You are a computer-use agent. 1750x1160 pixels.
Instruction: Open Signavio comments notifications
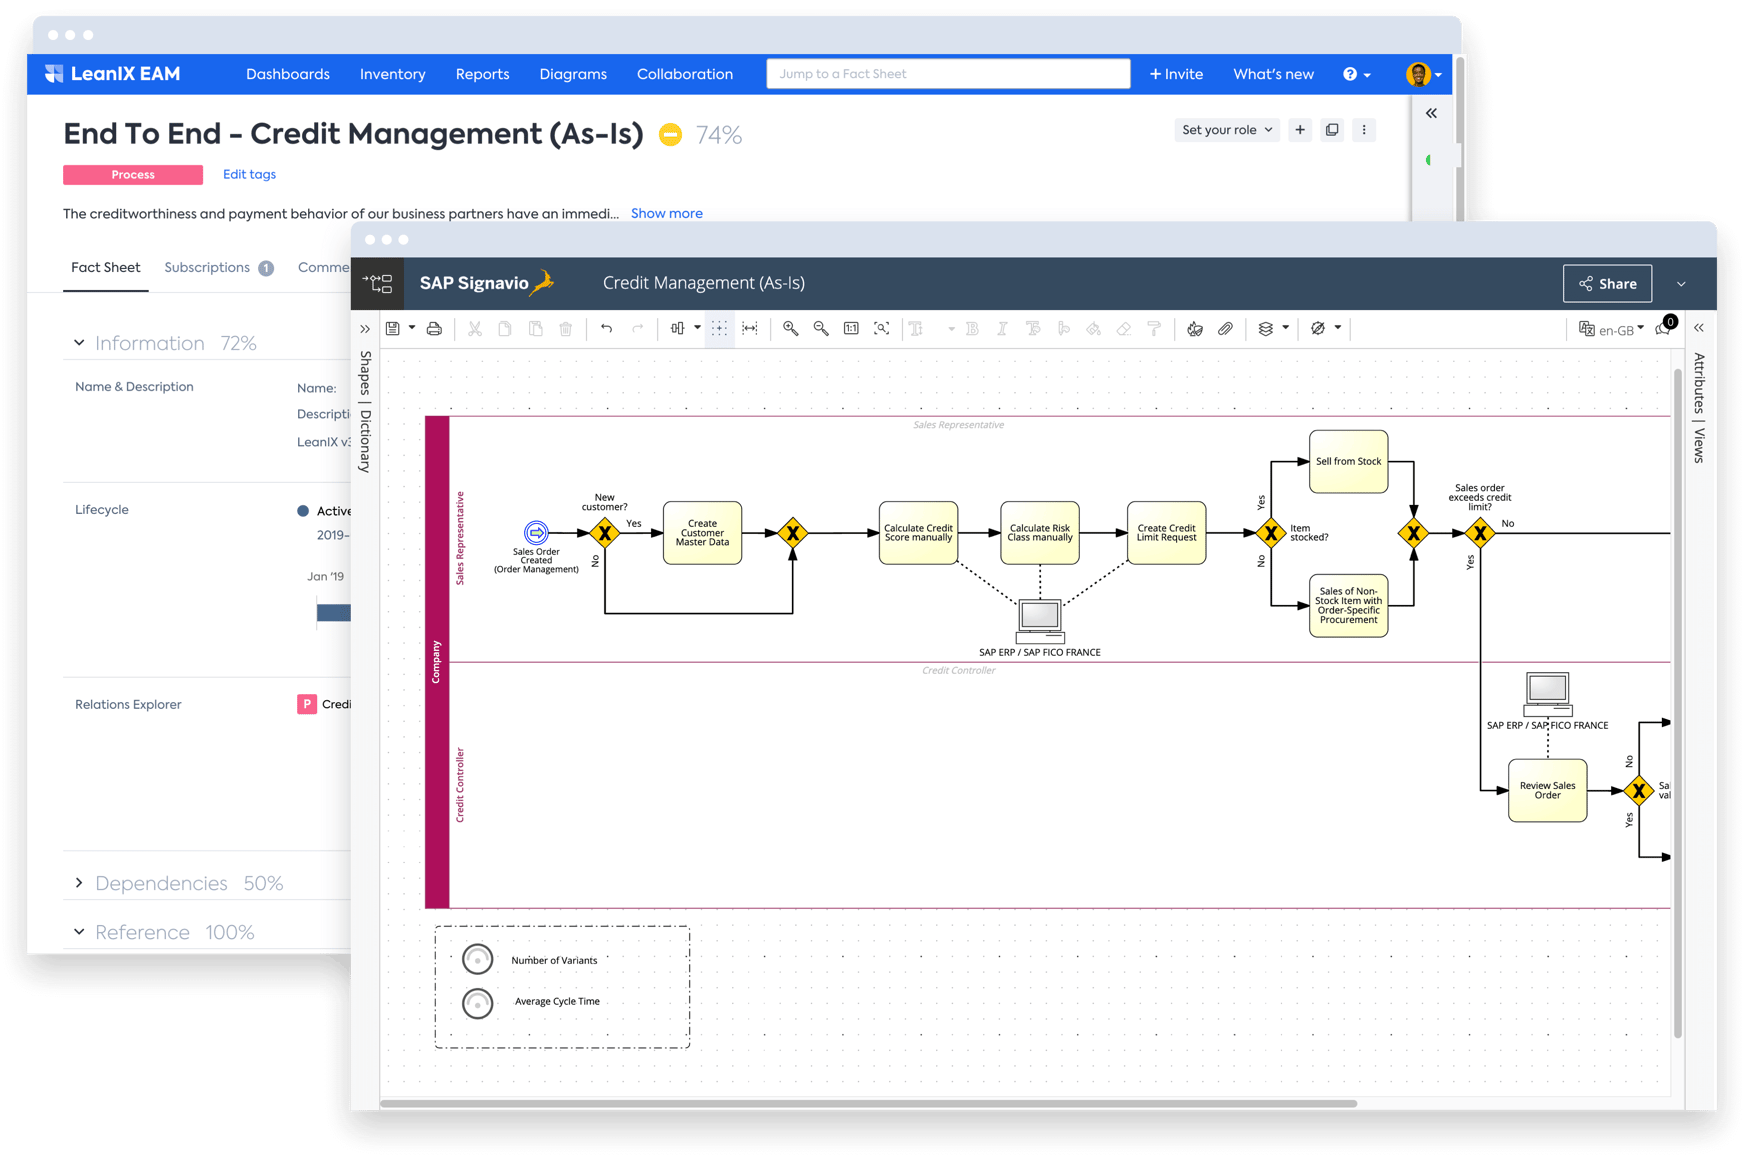(1663, 330)
